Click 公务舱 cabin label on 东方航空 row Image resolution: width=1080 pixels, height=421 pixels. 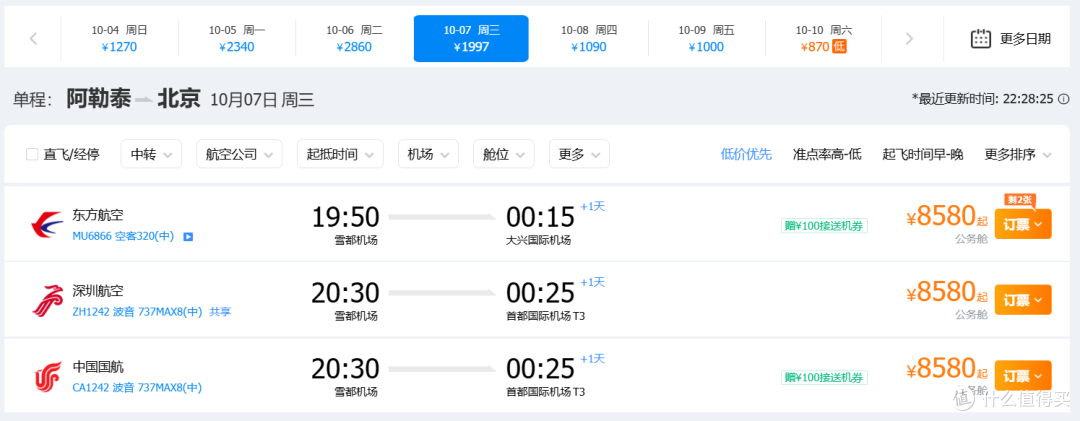[971, 239]
